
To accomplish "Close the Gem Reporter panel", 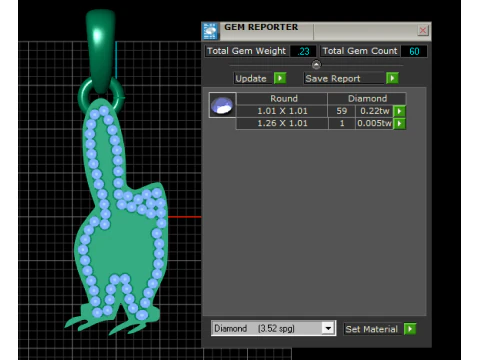I will click(x=423, y=31).
